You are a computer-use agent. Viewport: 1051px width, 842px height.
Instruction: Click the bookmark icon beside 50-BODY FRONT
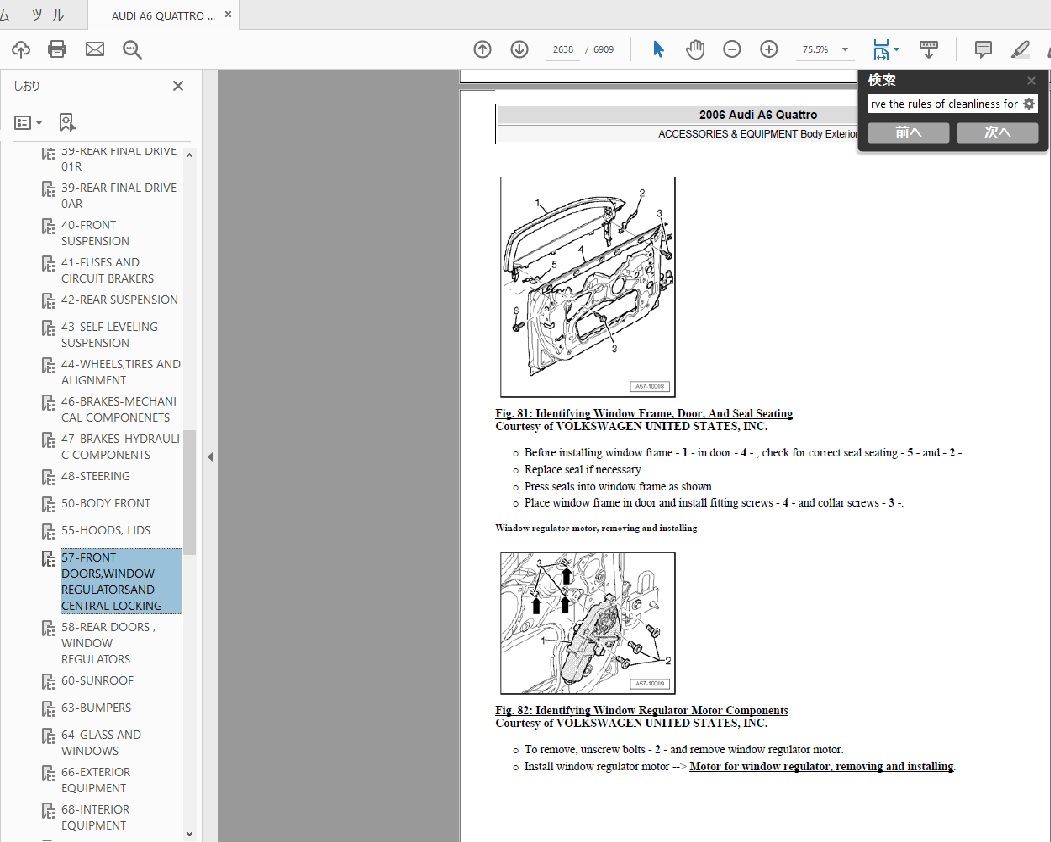coord(48,504)
